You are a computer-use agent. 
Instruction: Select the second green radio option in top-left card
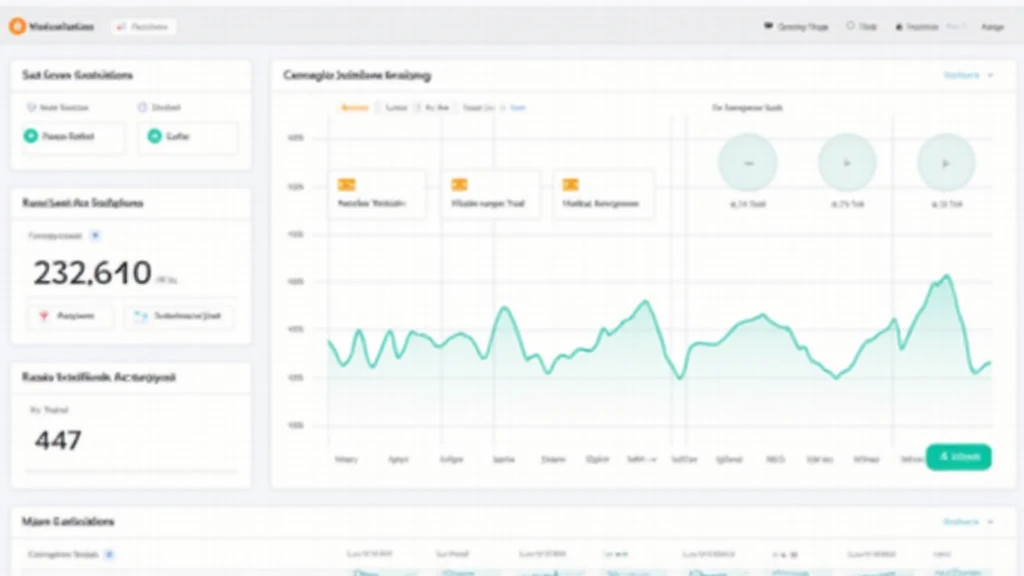(154, 137)
